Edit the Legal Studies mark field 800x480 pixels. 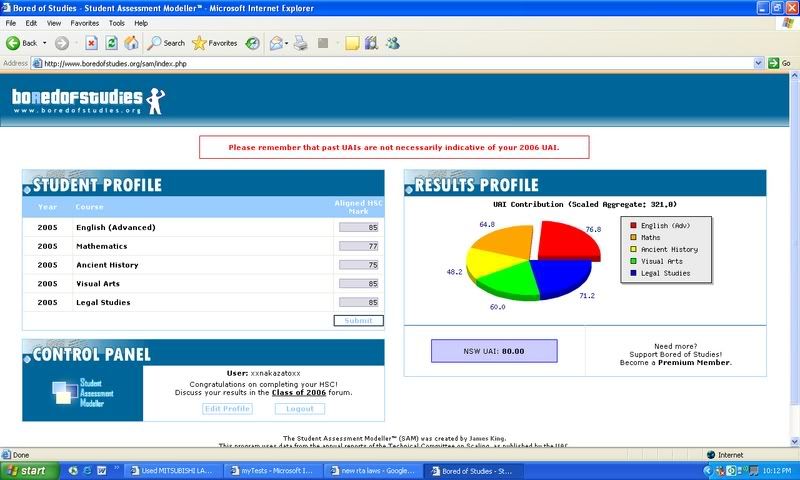359,302
